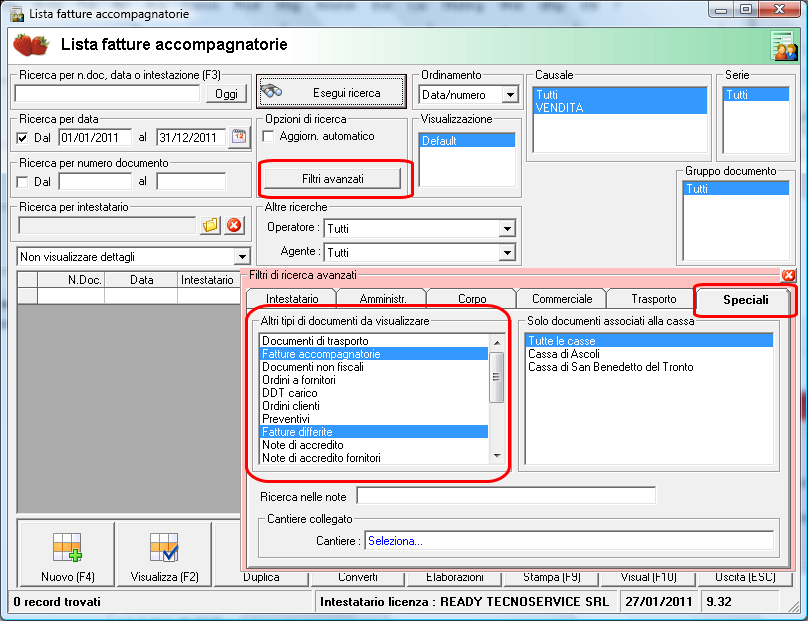Toggle the Ricerca per data Dal checkbox
808x621 pixels.
[22, 138]
